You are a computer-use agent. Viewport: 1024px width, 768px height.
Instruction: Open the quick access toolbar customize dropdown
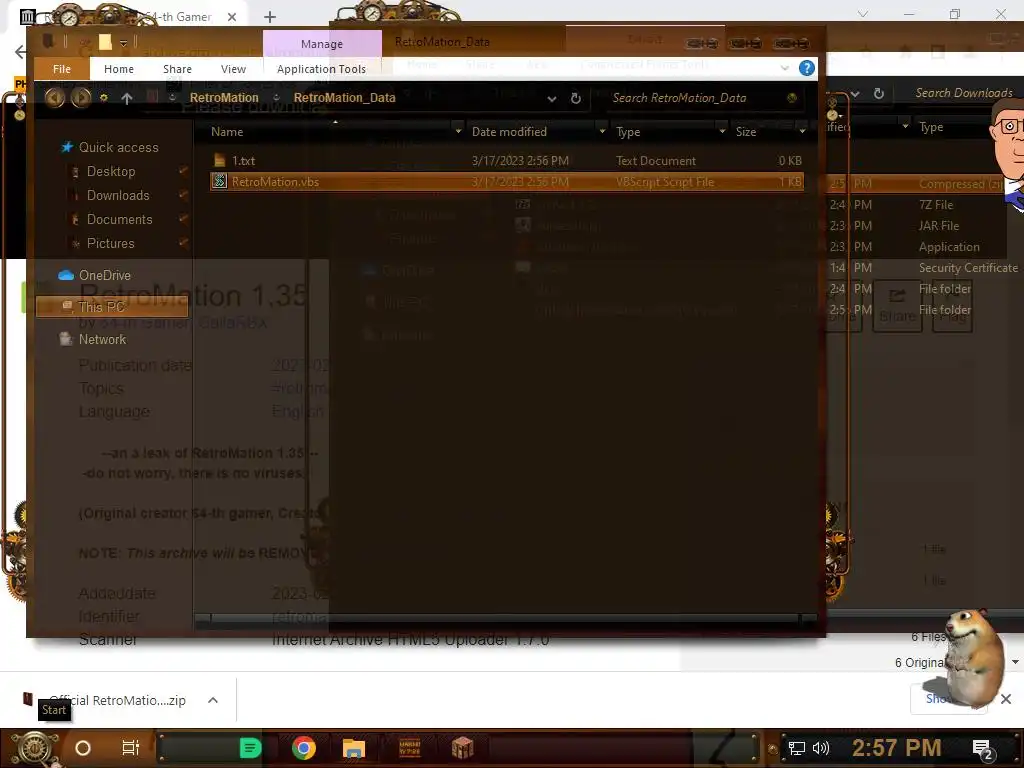(x=123, y=43)
